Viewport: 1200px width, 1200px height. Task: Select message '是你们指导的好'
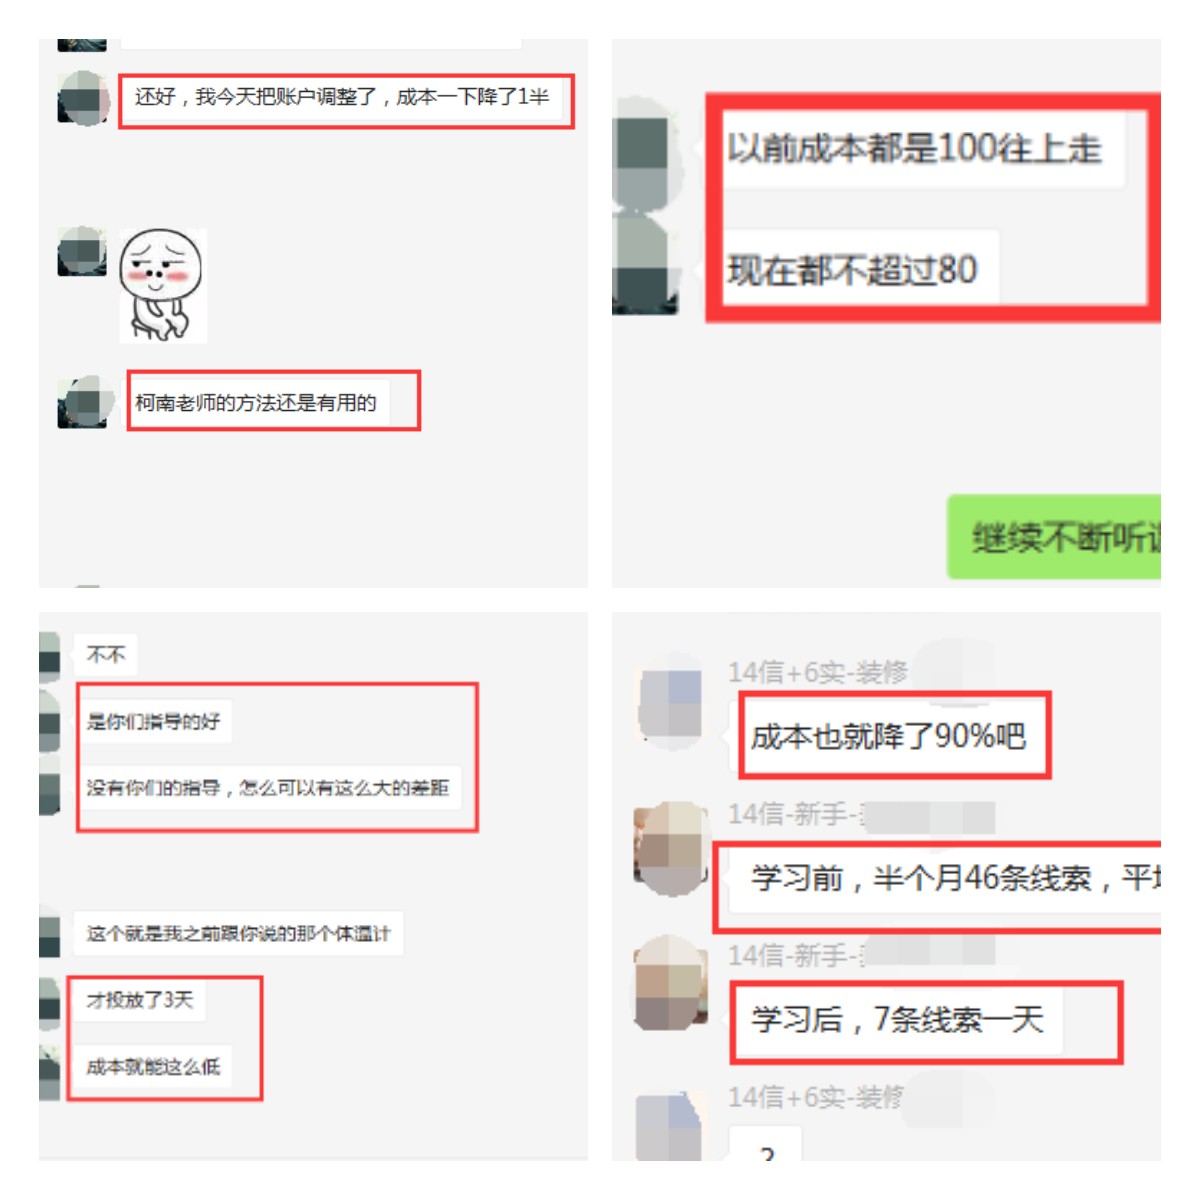point(154,721)
